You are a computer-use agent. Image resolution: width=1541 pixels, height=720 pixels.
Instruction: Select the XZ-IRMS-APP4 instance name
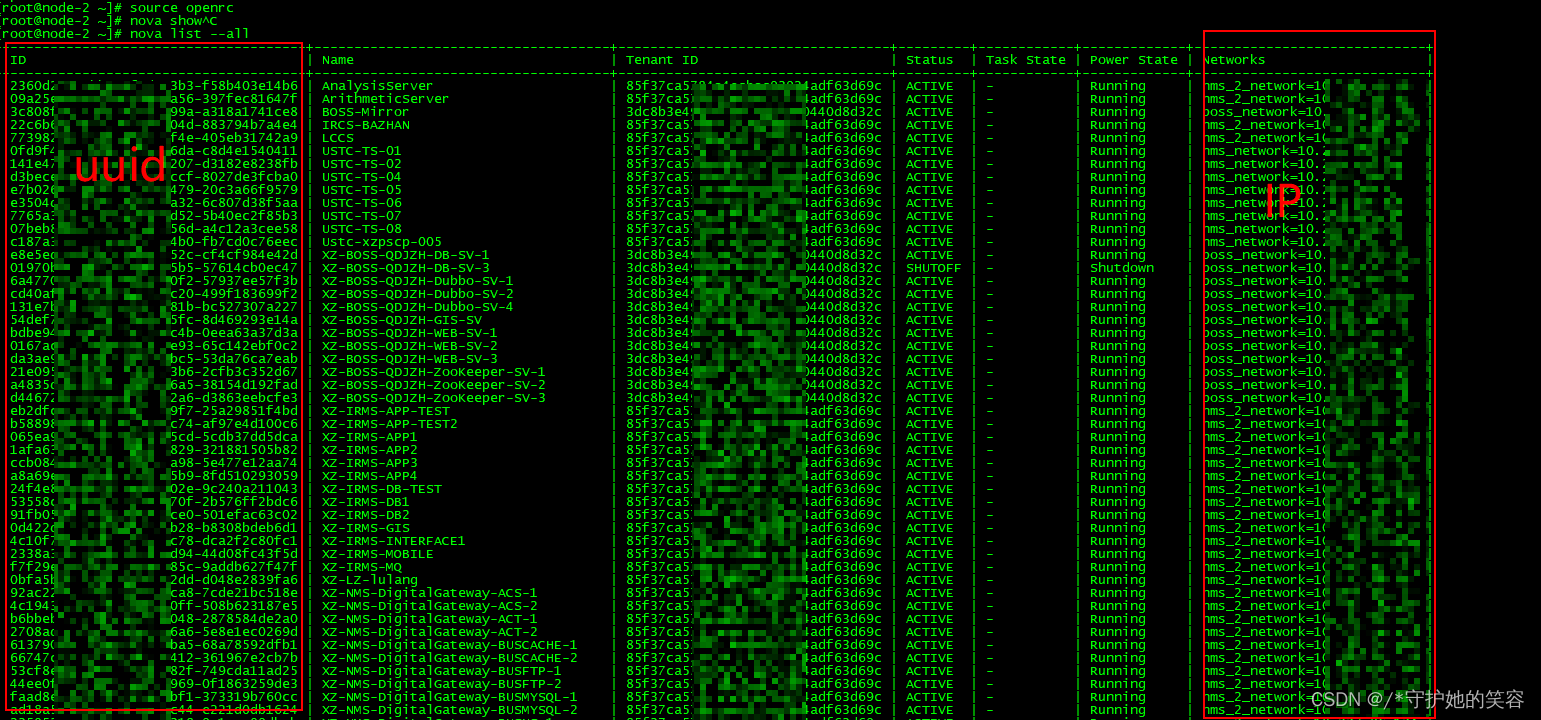[x=370, y=476]
